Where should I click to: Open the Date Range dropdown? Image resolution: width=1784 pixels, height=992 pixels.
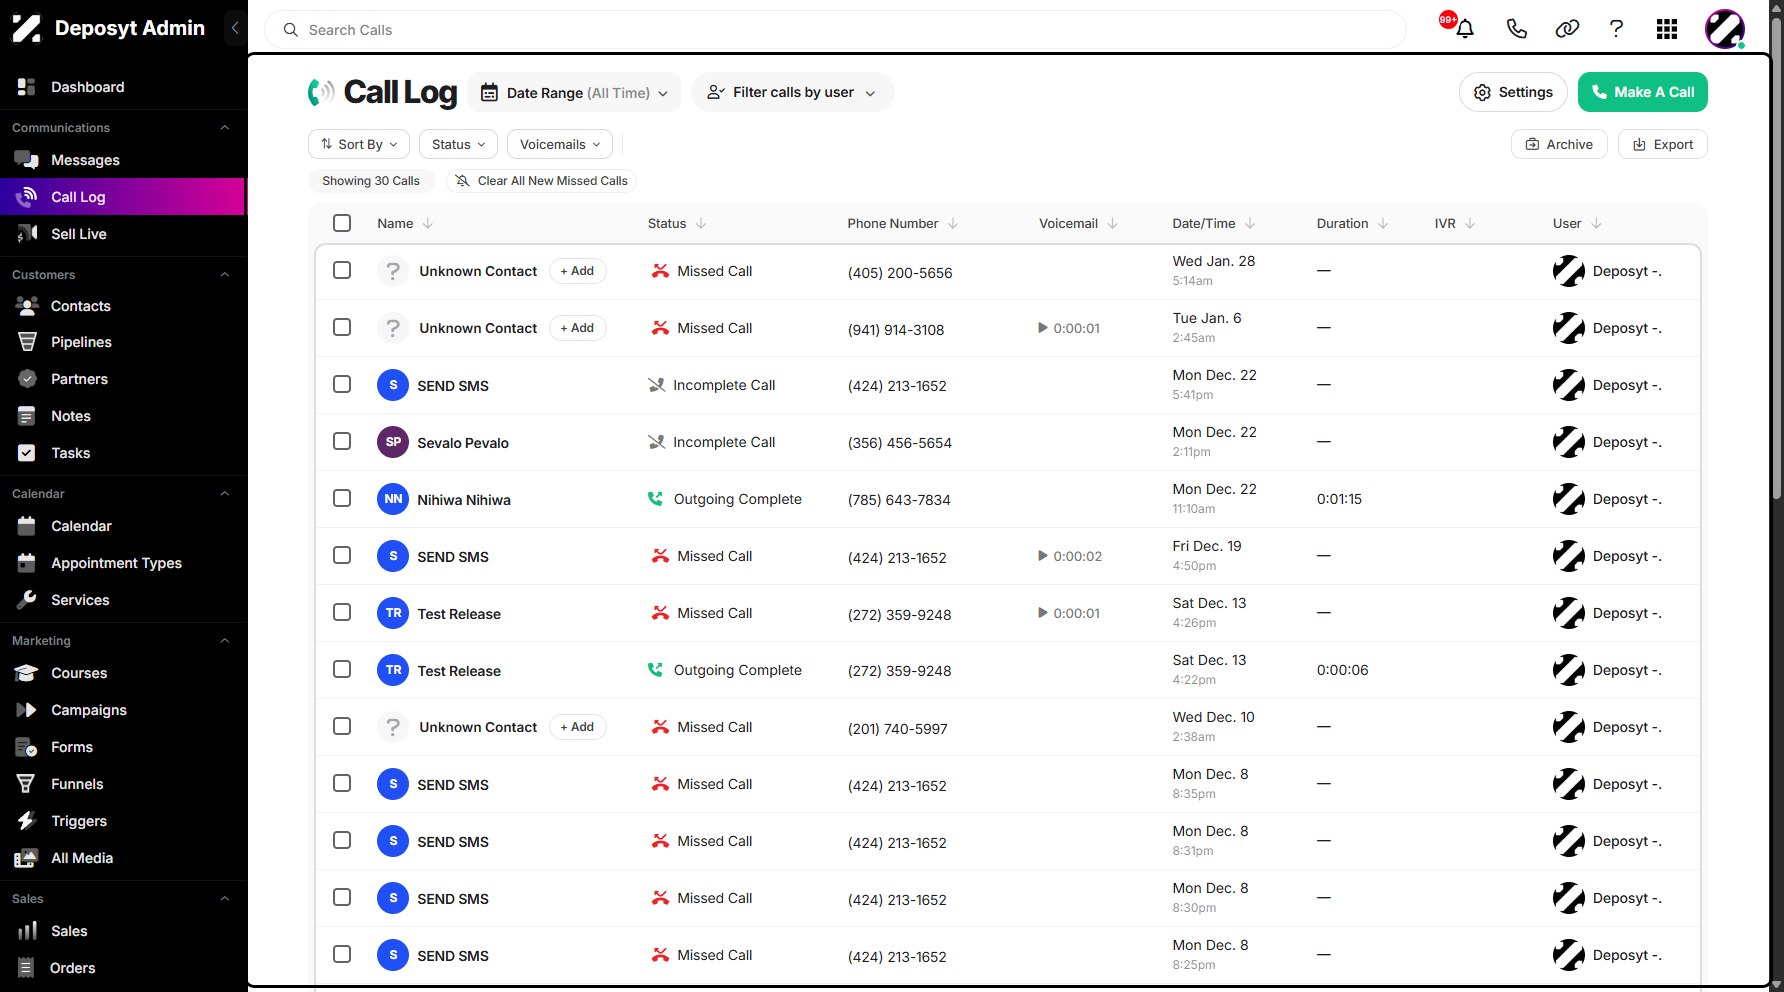[575, 92]
